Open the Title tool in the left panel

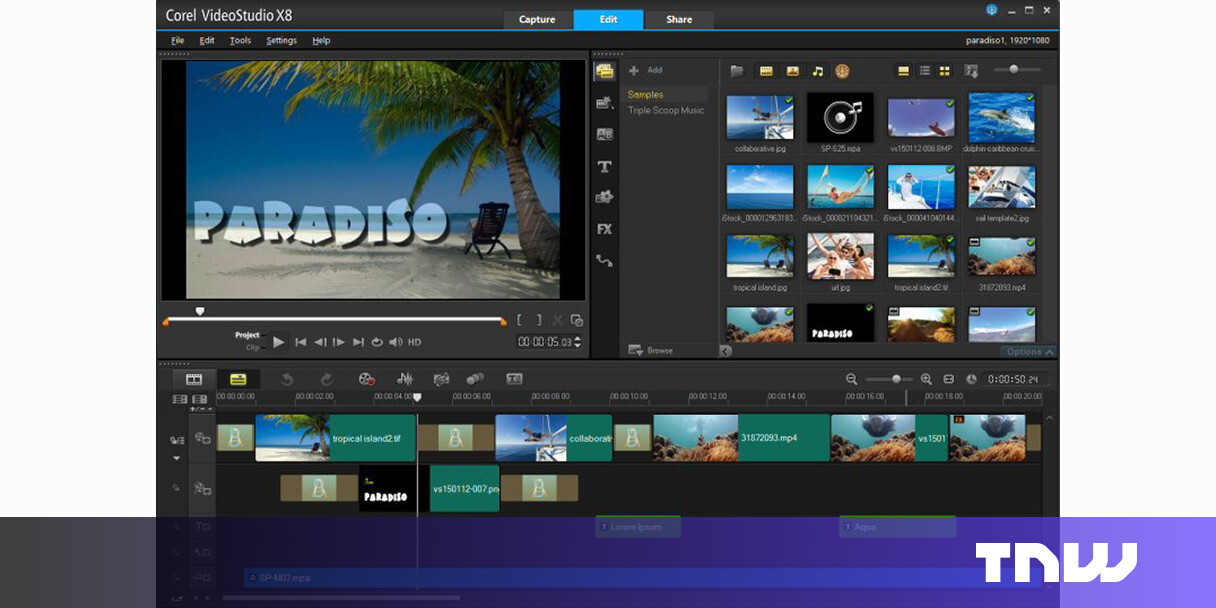604,167
